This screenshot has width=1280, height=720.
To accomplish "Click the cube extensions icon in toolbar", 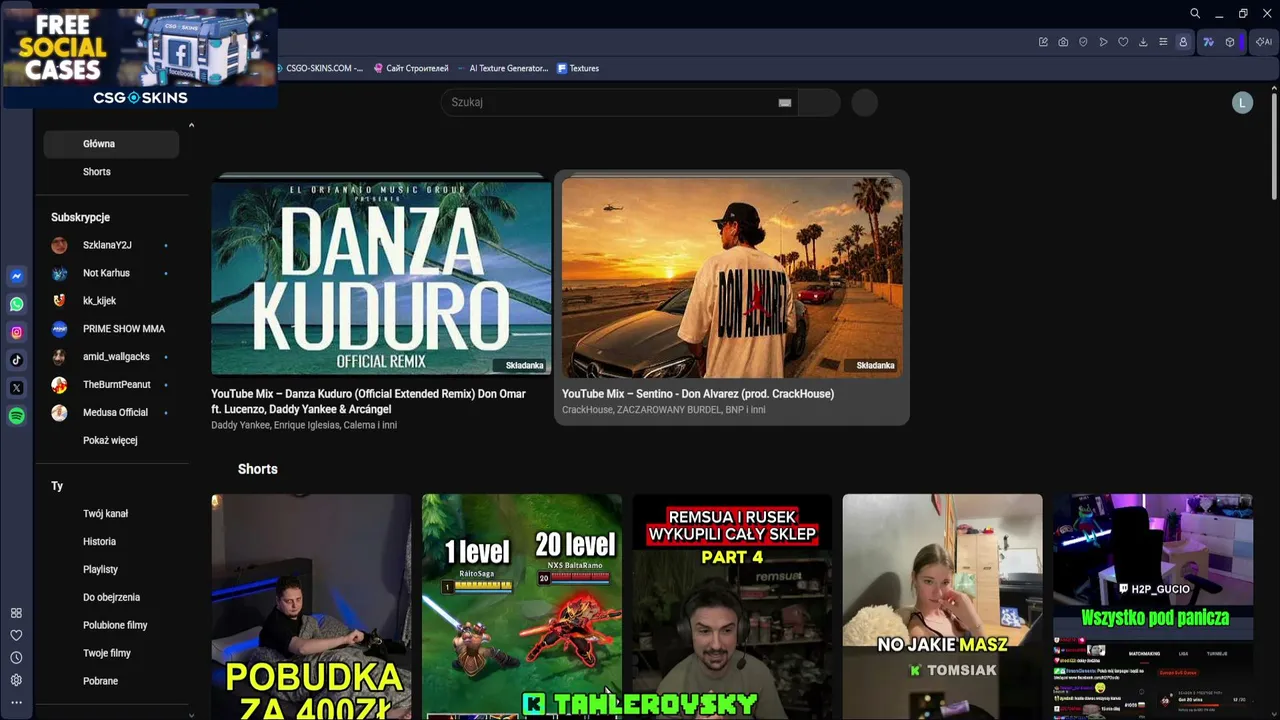I will pyautogui.click(x=1230, y=42).
